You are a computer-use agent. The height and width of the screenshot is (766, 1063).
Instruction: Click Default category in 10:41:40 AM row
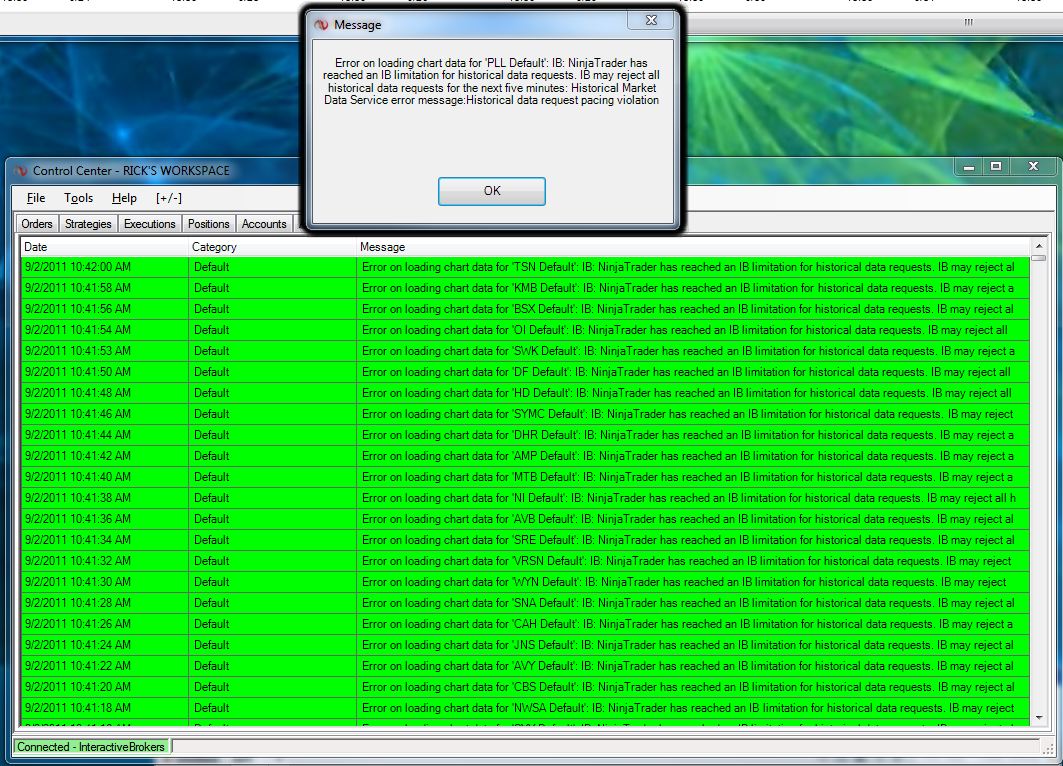(x=212, y=477)
